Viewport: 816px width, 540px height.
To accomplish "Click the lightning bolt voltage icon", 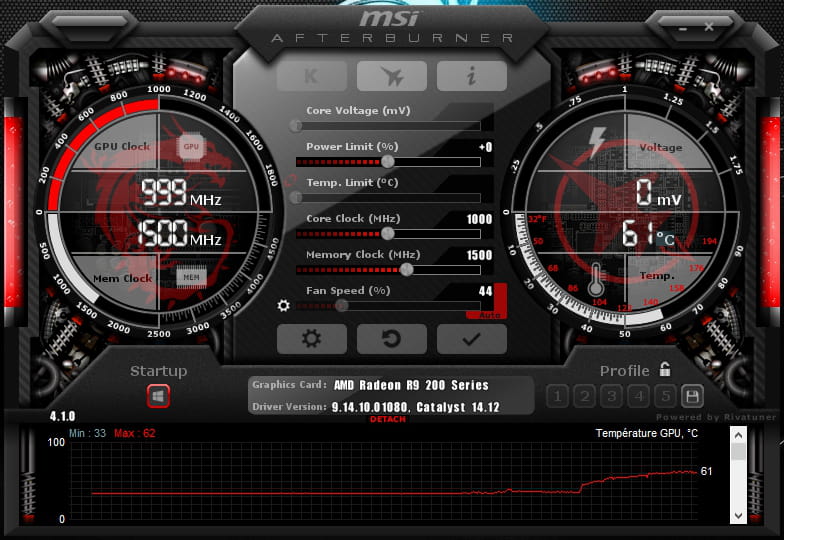I will coord(596,142).
